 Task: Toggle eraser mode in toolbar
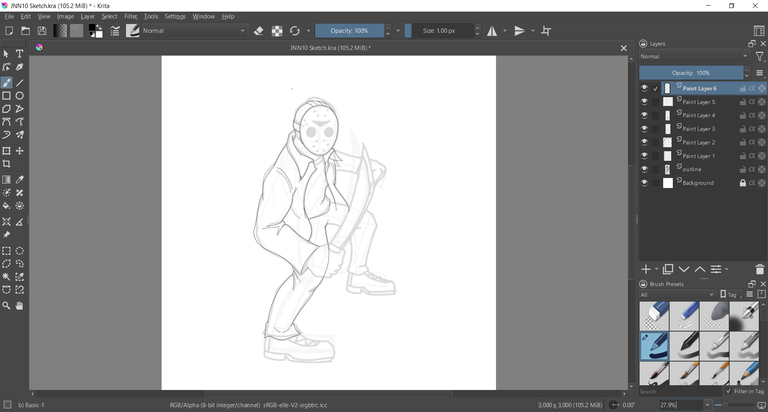coord(259,31)
